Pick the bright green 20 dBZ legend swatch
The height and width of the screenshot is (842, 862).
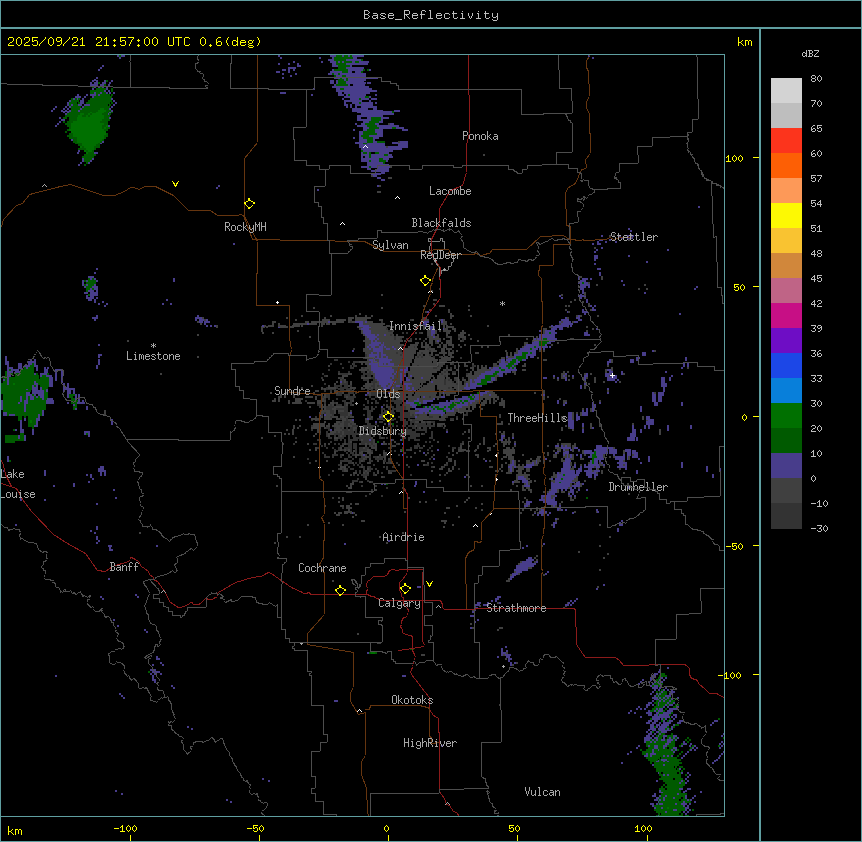click(786, 415)
